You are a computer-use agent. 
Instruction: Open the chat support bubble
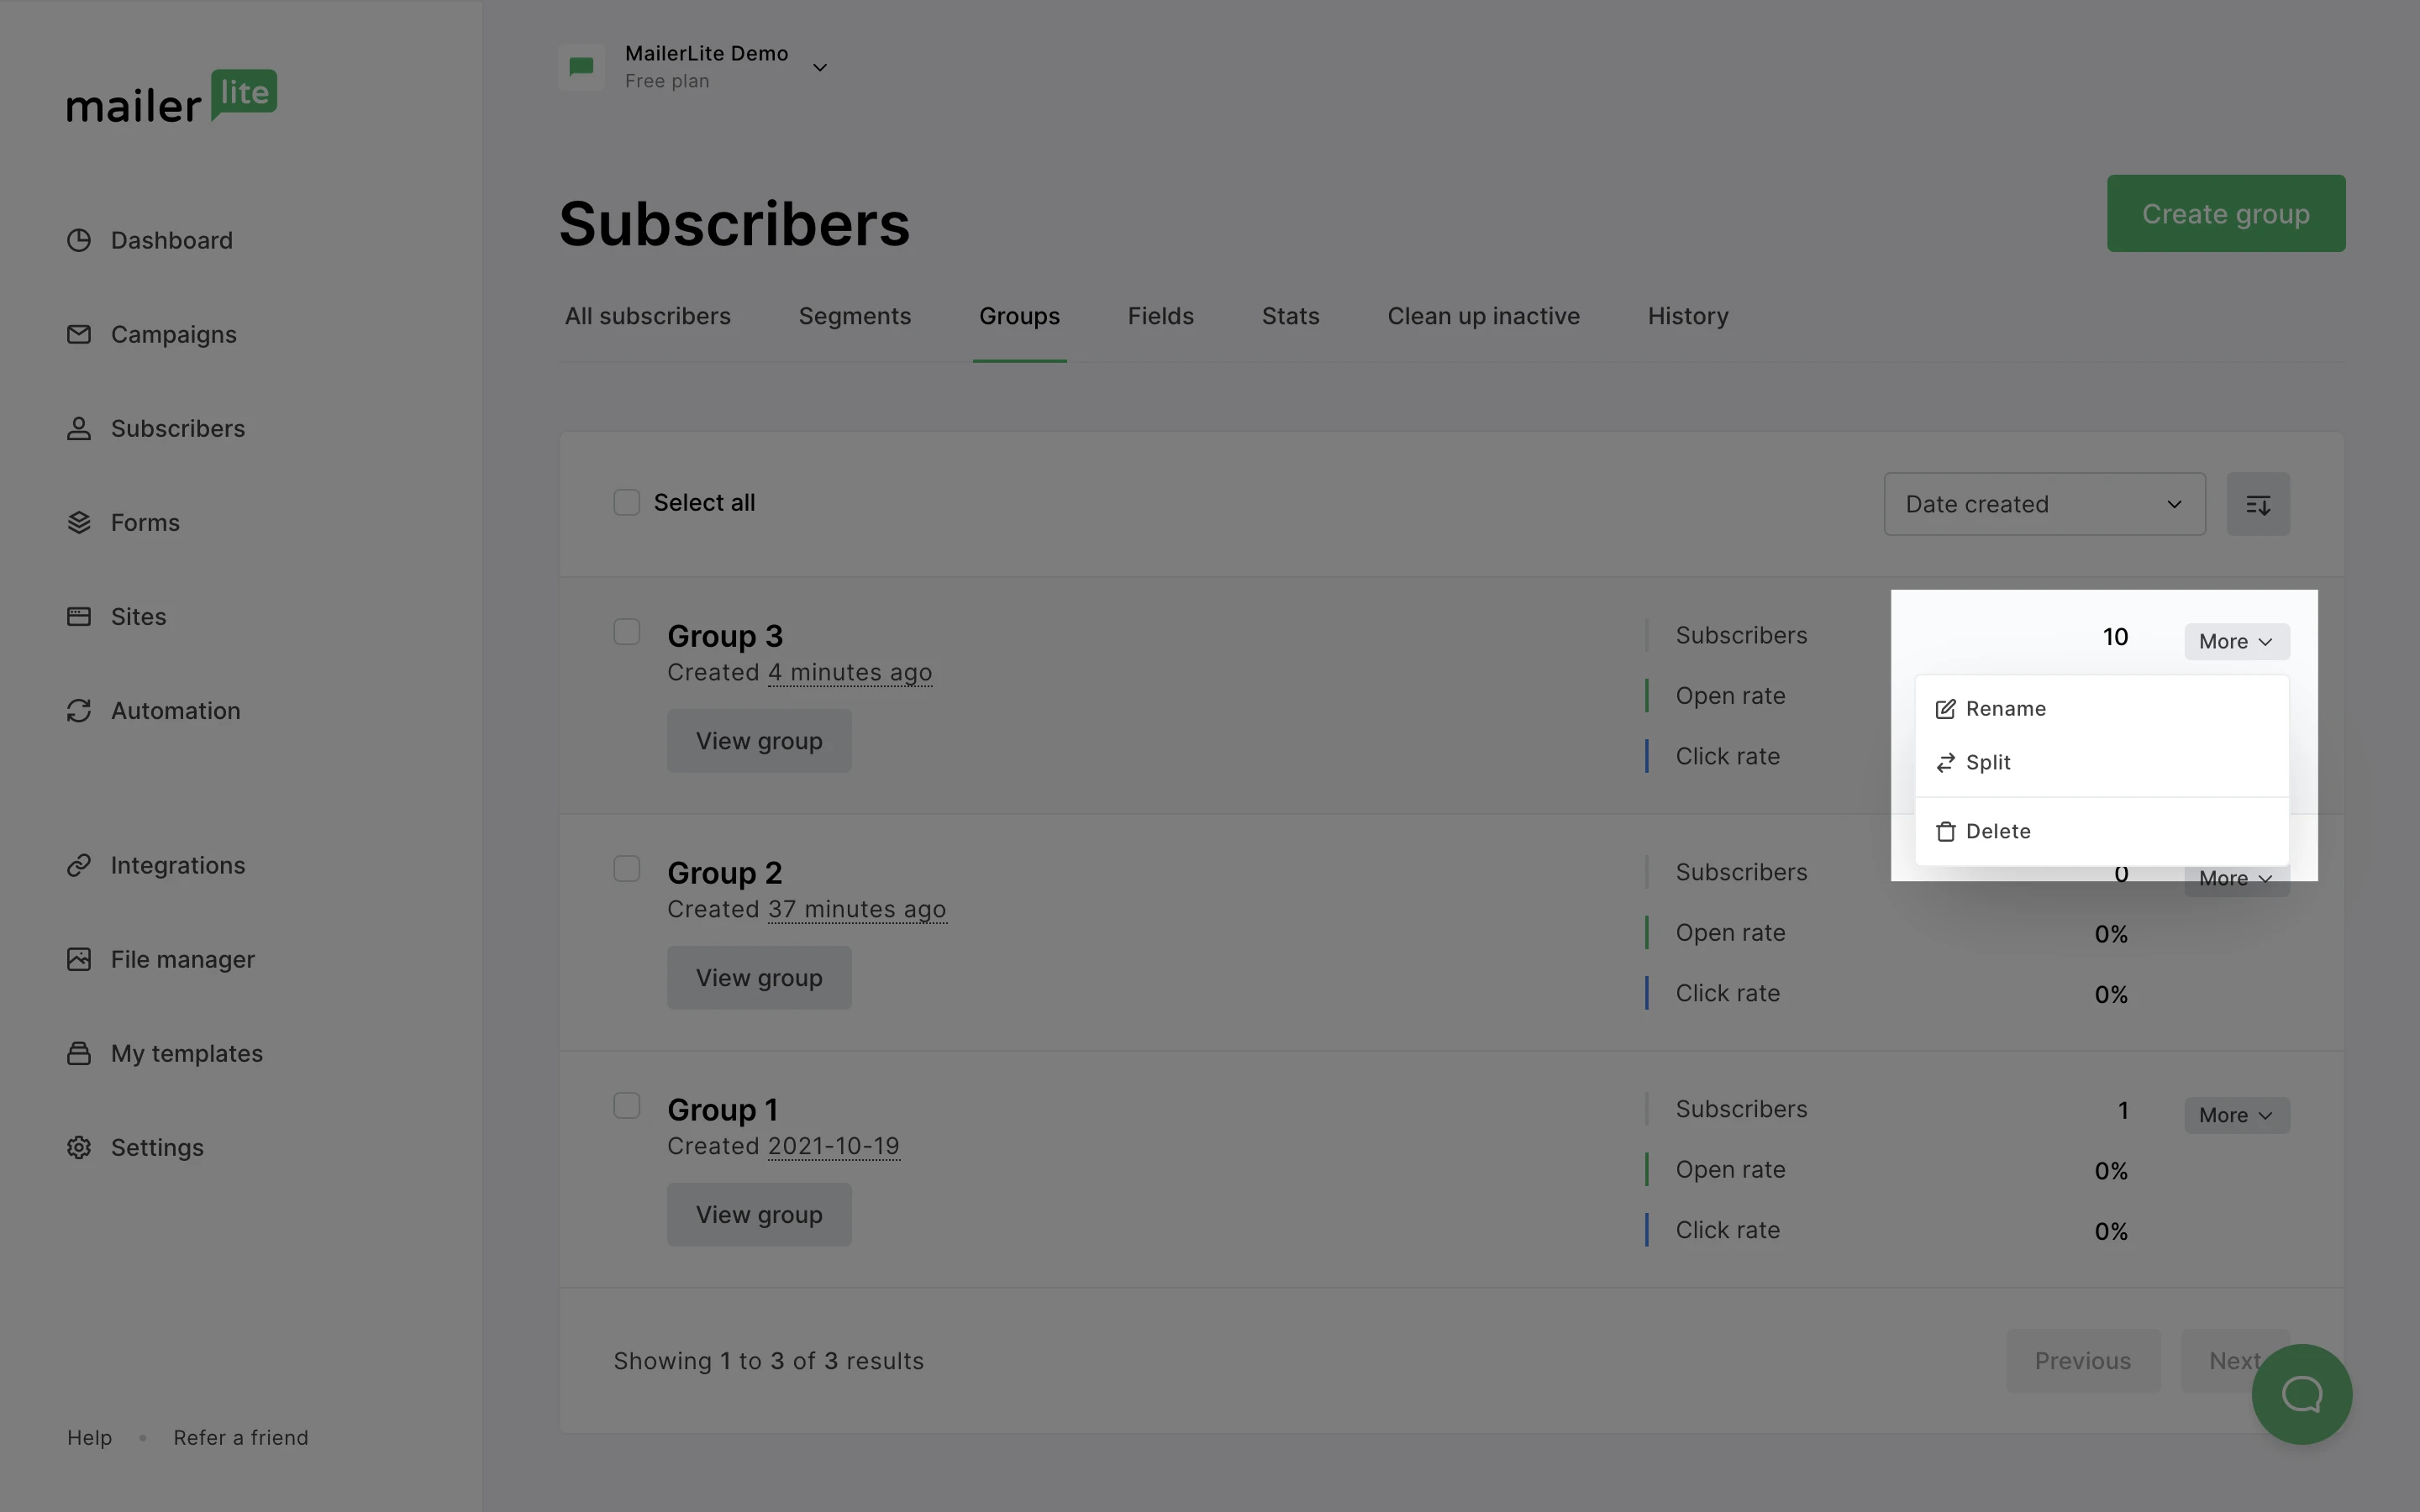pos(2301,1393)
